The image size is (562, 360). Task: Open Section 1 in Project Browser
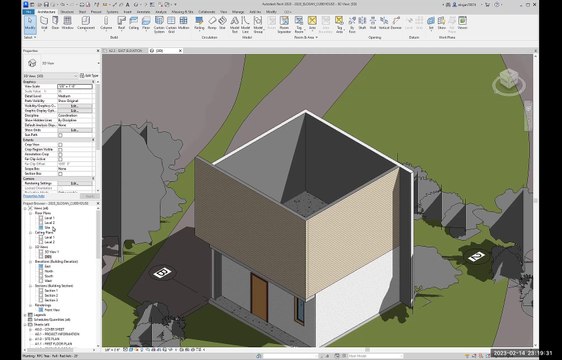pos(51,291)
